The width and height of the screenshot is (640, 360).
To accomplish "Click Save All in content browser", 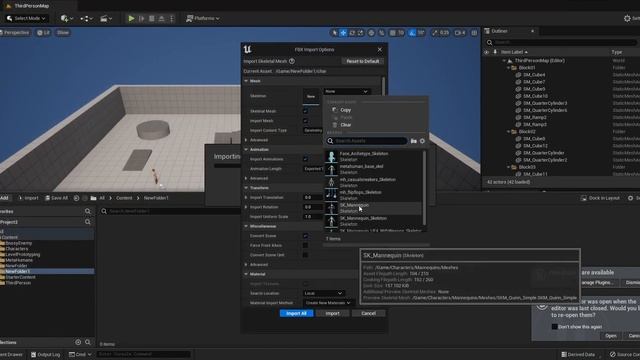I will pos(56,198).
